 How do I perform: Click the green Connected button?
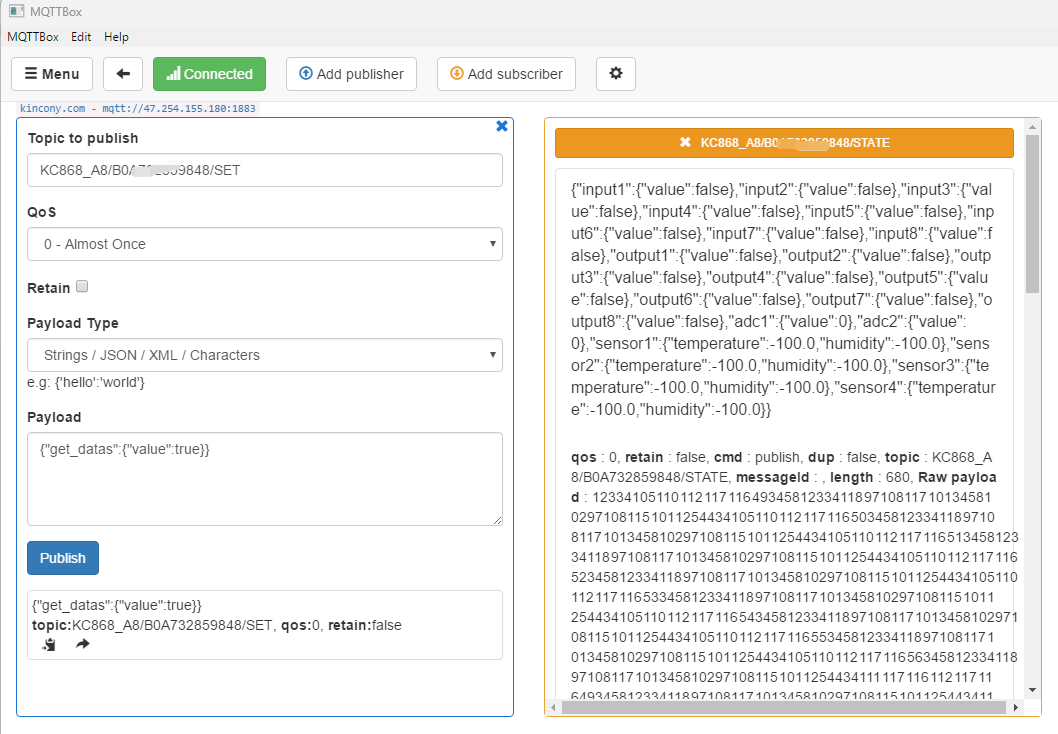[209, 74]
